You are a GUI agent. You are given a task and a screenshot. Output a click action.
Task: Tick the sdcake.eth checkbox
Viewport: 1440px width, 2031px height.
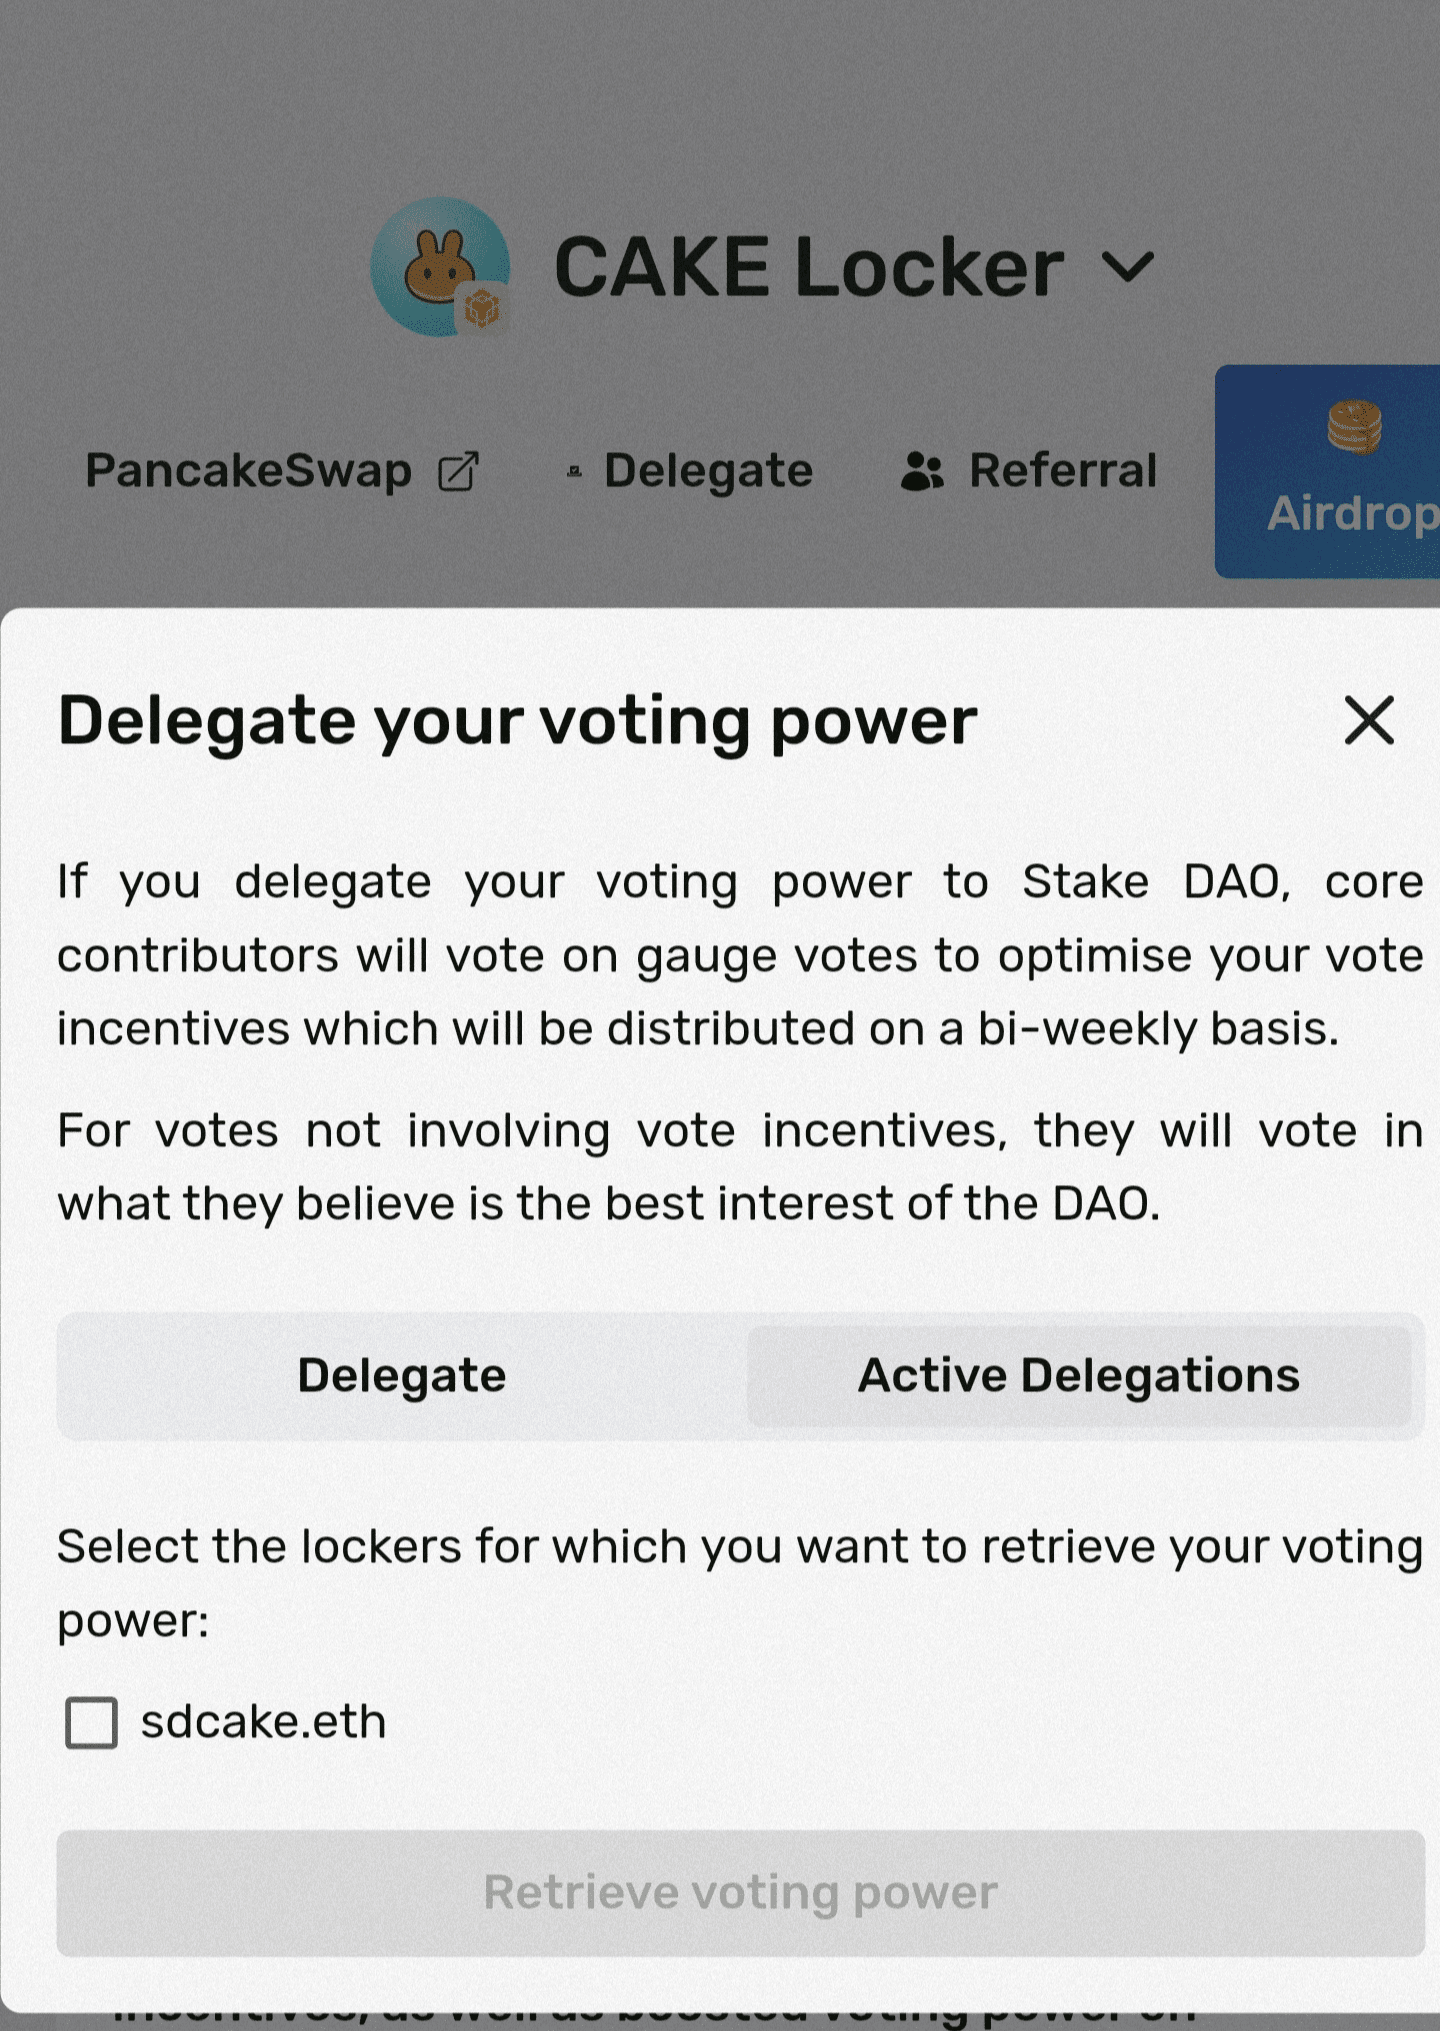pos(91,1722)
